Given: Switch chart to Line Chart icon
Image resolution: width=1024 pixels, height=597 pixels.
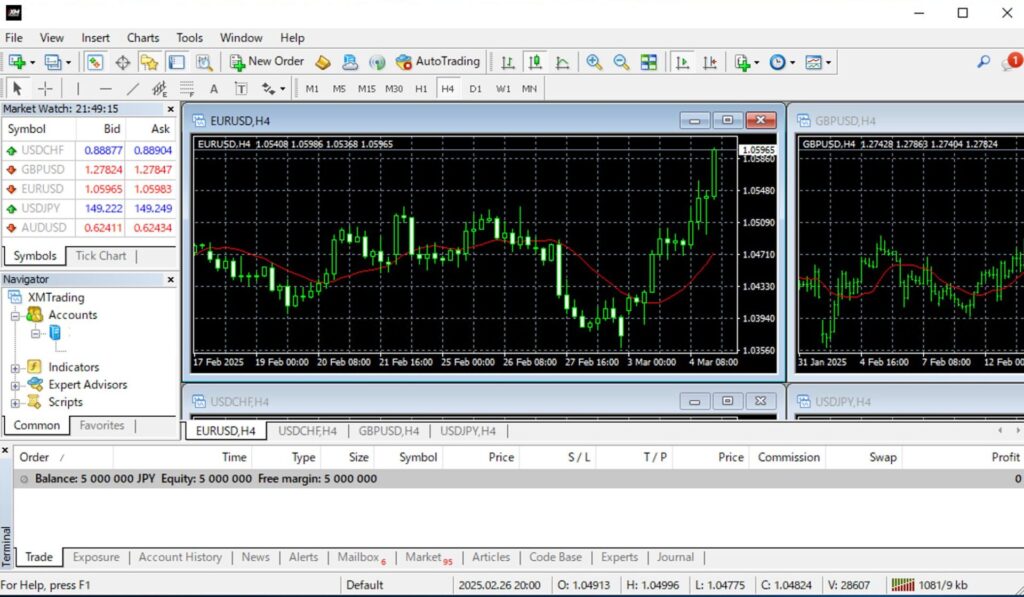Looking at the screenshot, I should pyautogui.click(x=562, y=62).
